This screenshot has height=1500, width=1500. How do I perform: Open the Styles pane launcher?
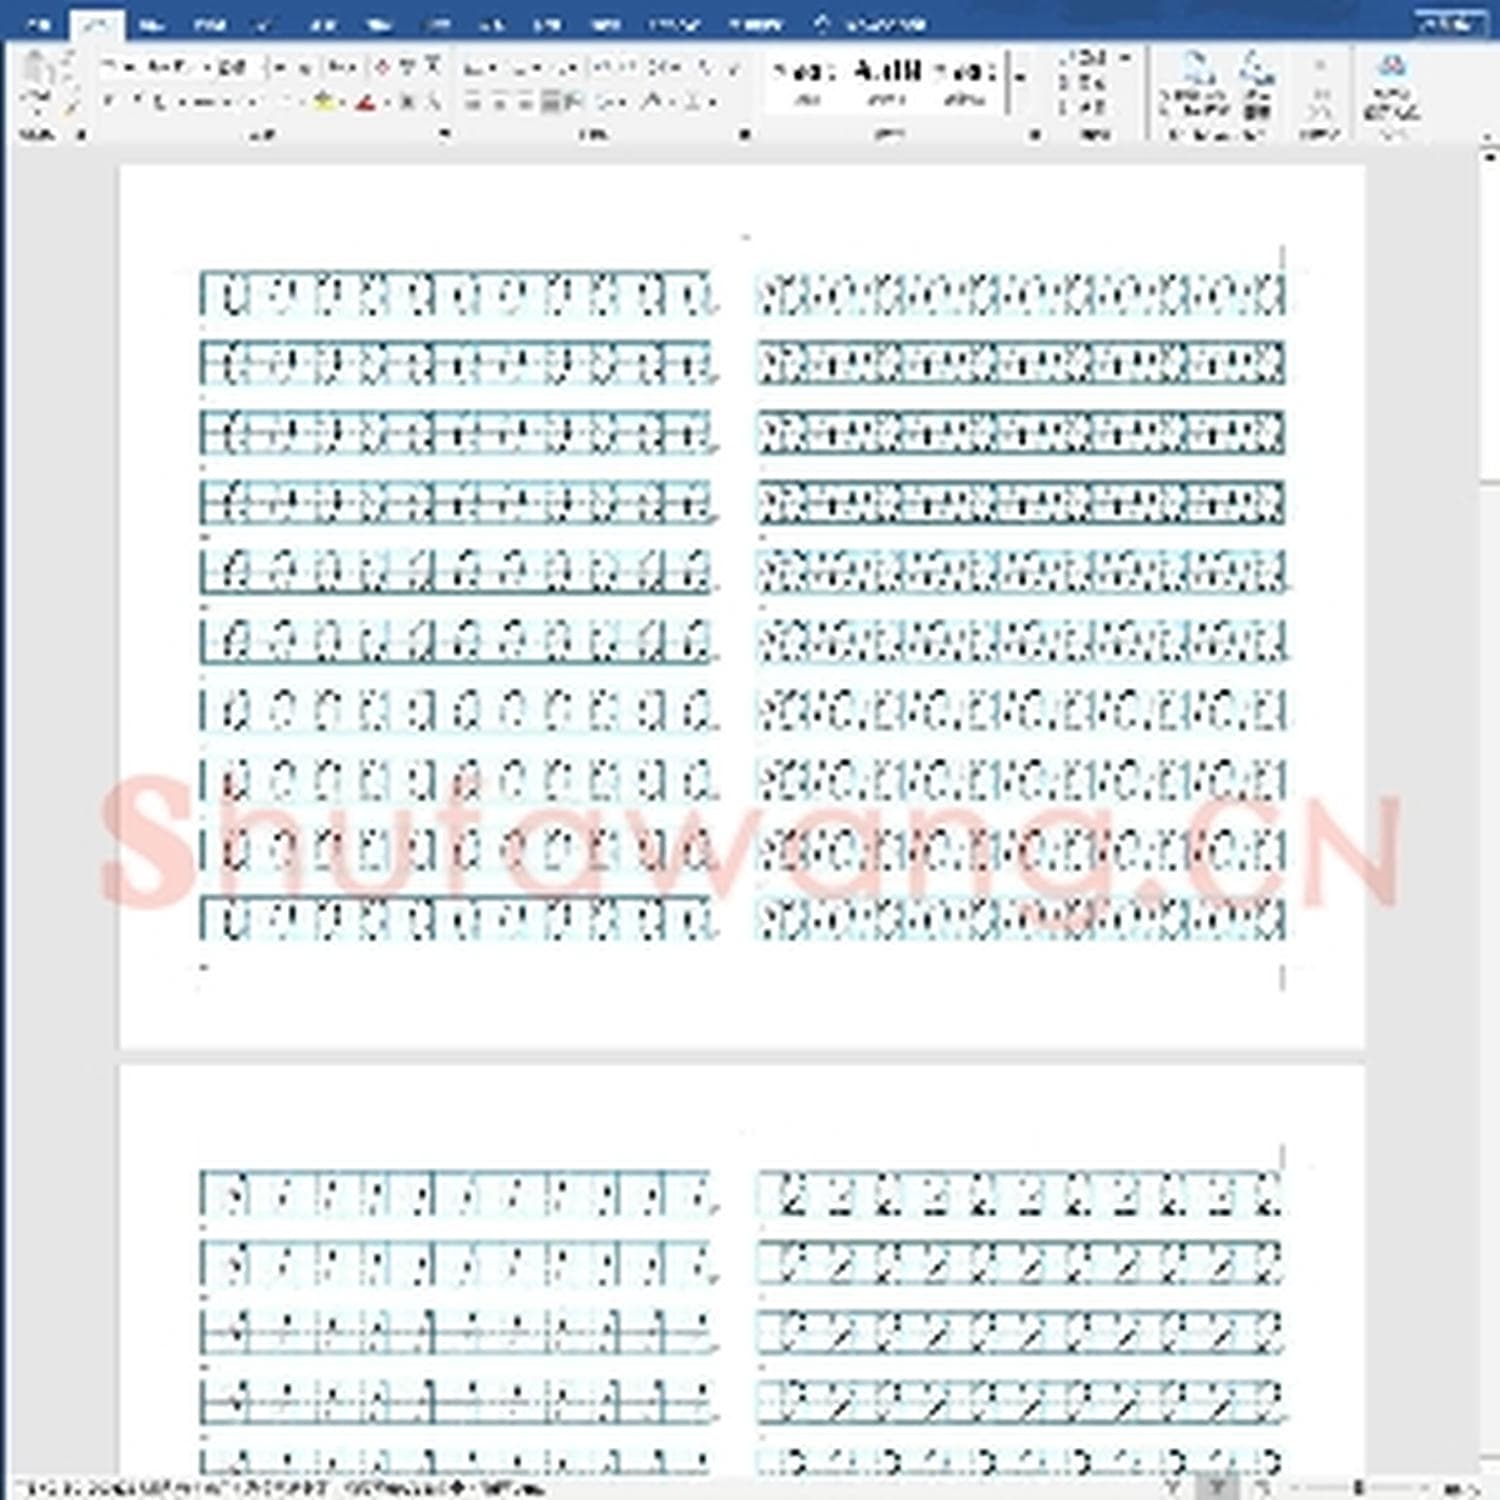coord(1036,134)
